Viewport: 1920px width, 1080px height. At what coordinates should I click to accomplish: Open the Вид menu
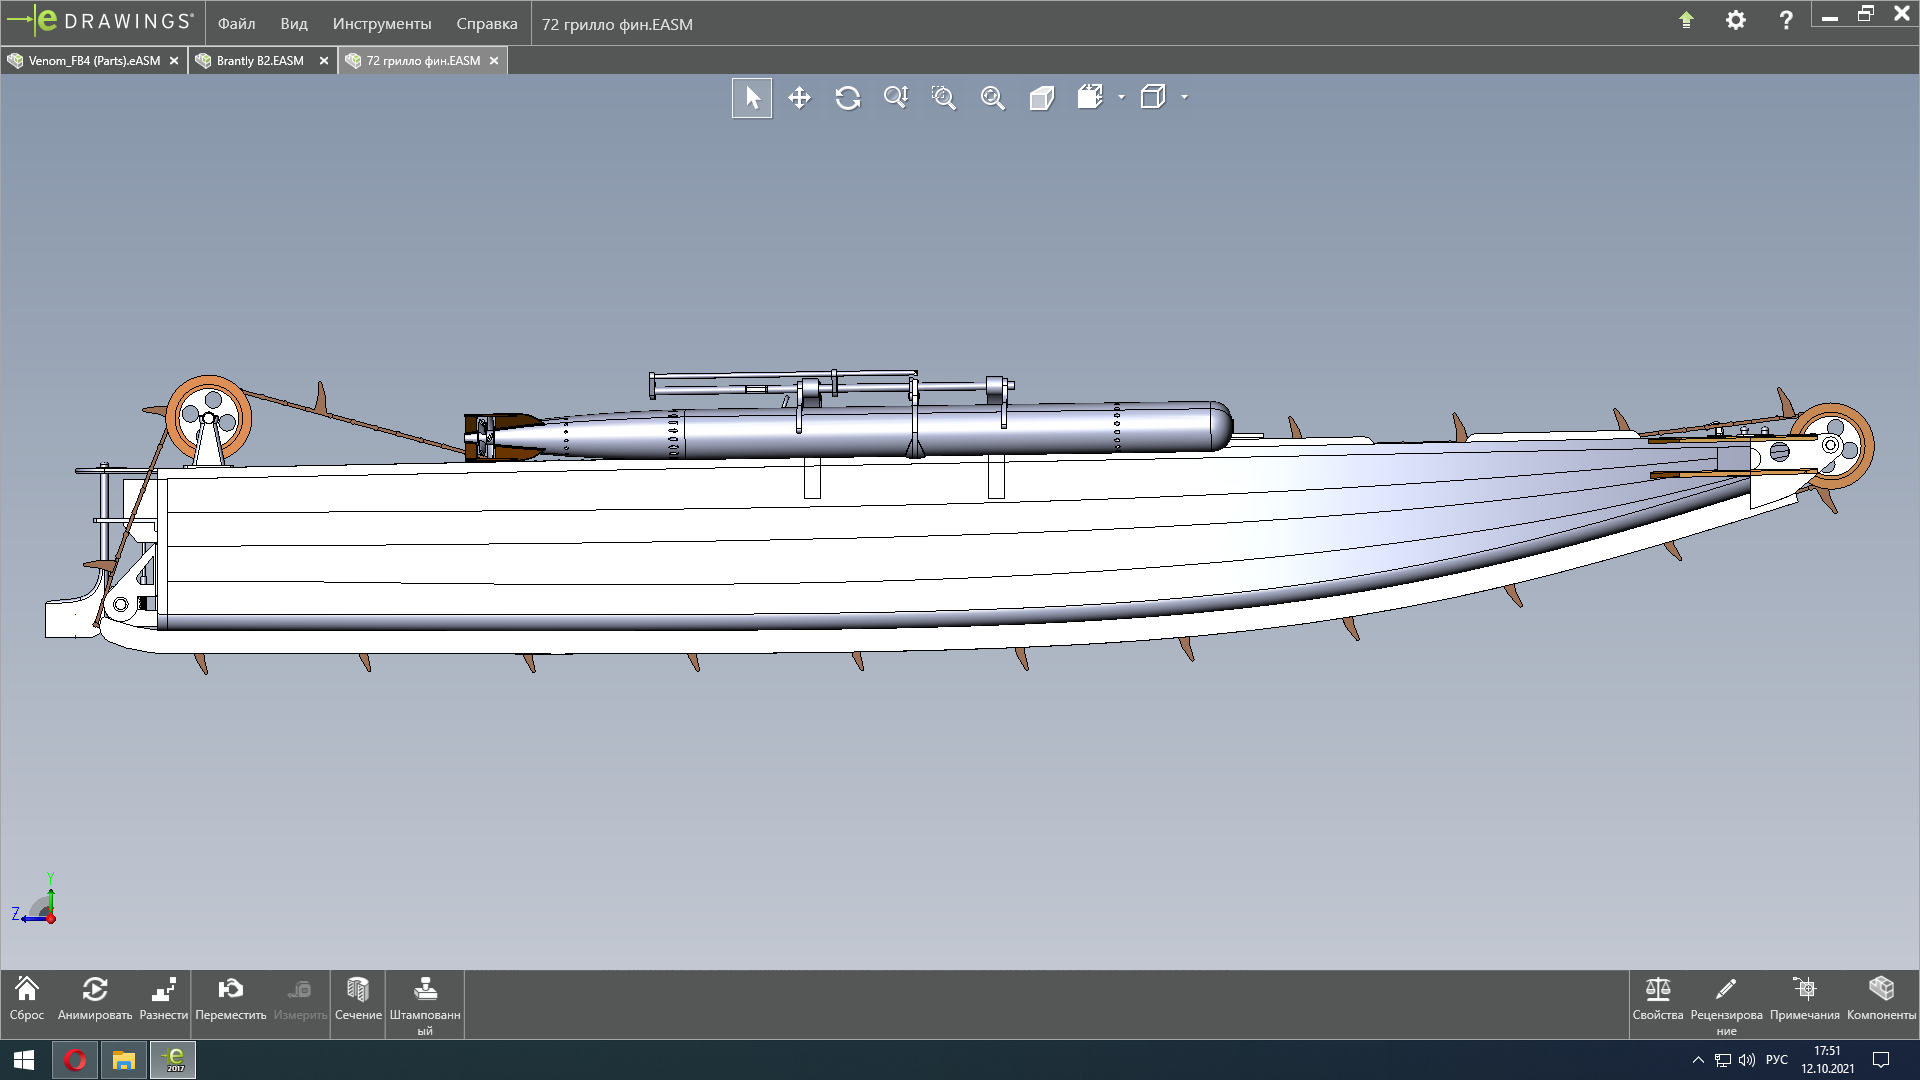click(x=294, y=24)
